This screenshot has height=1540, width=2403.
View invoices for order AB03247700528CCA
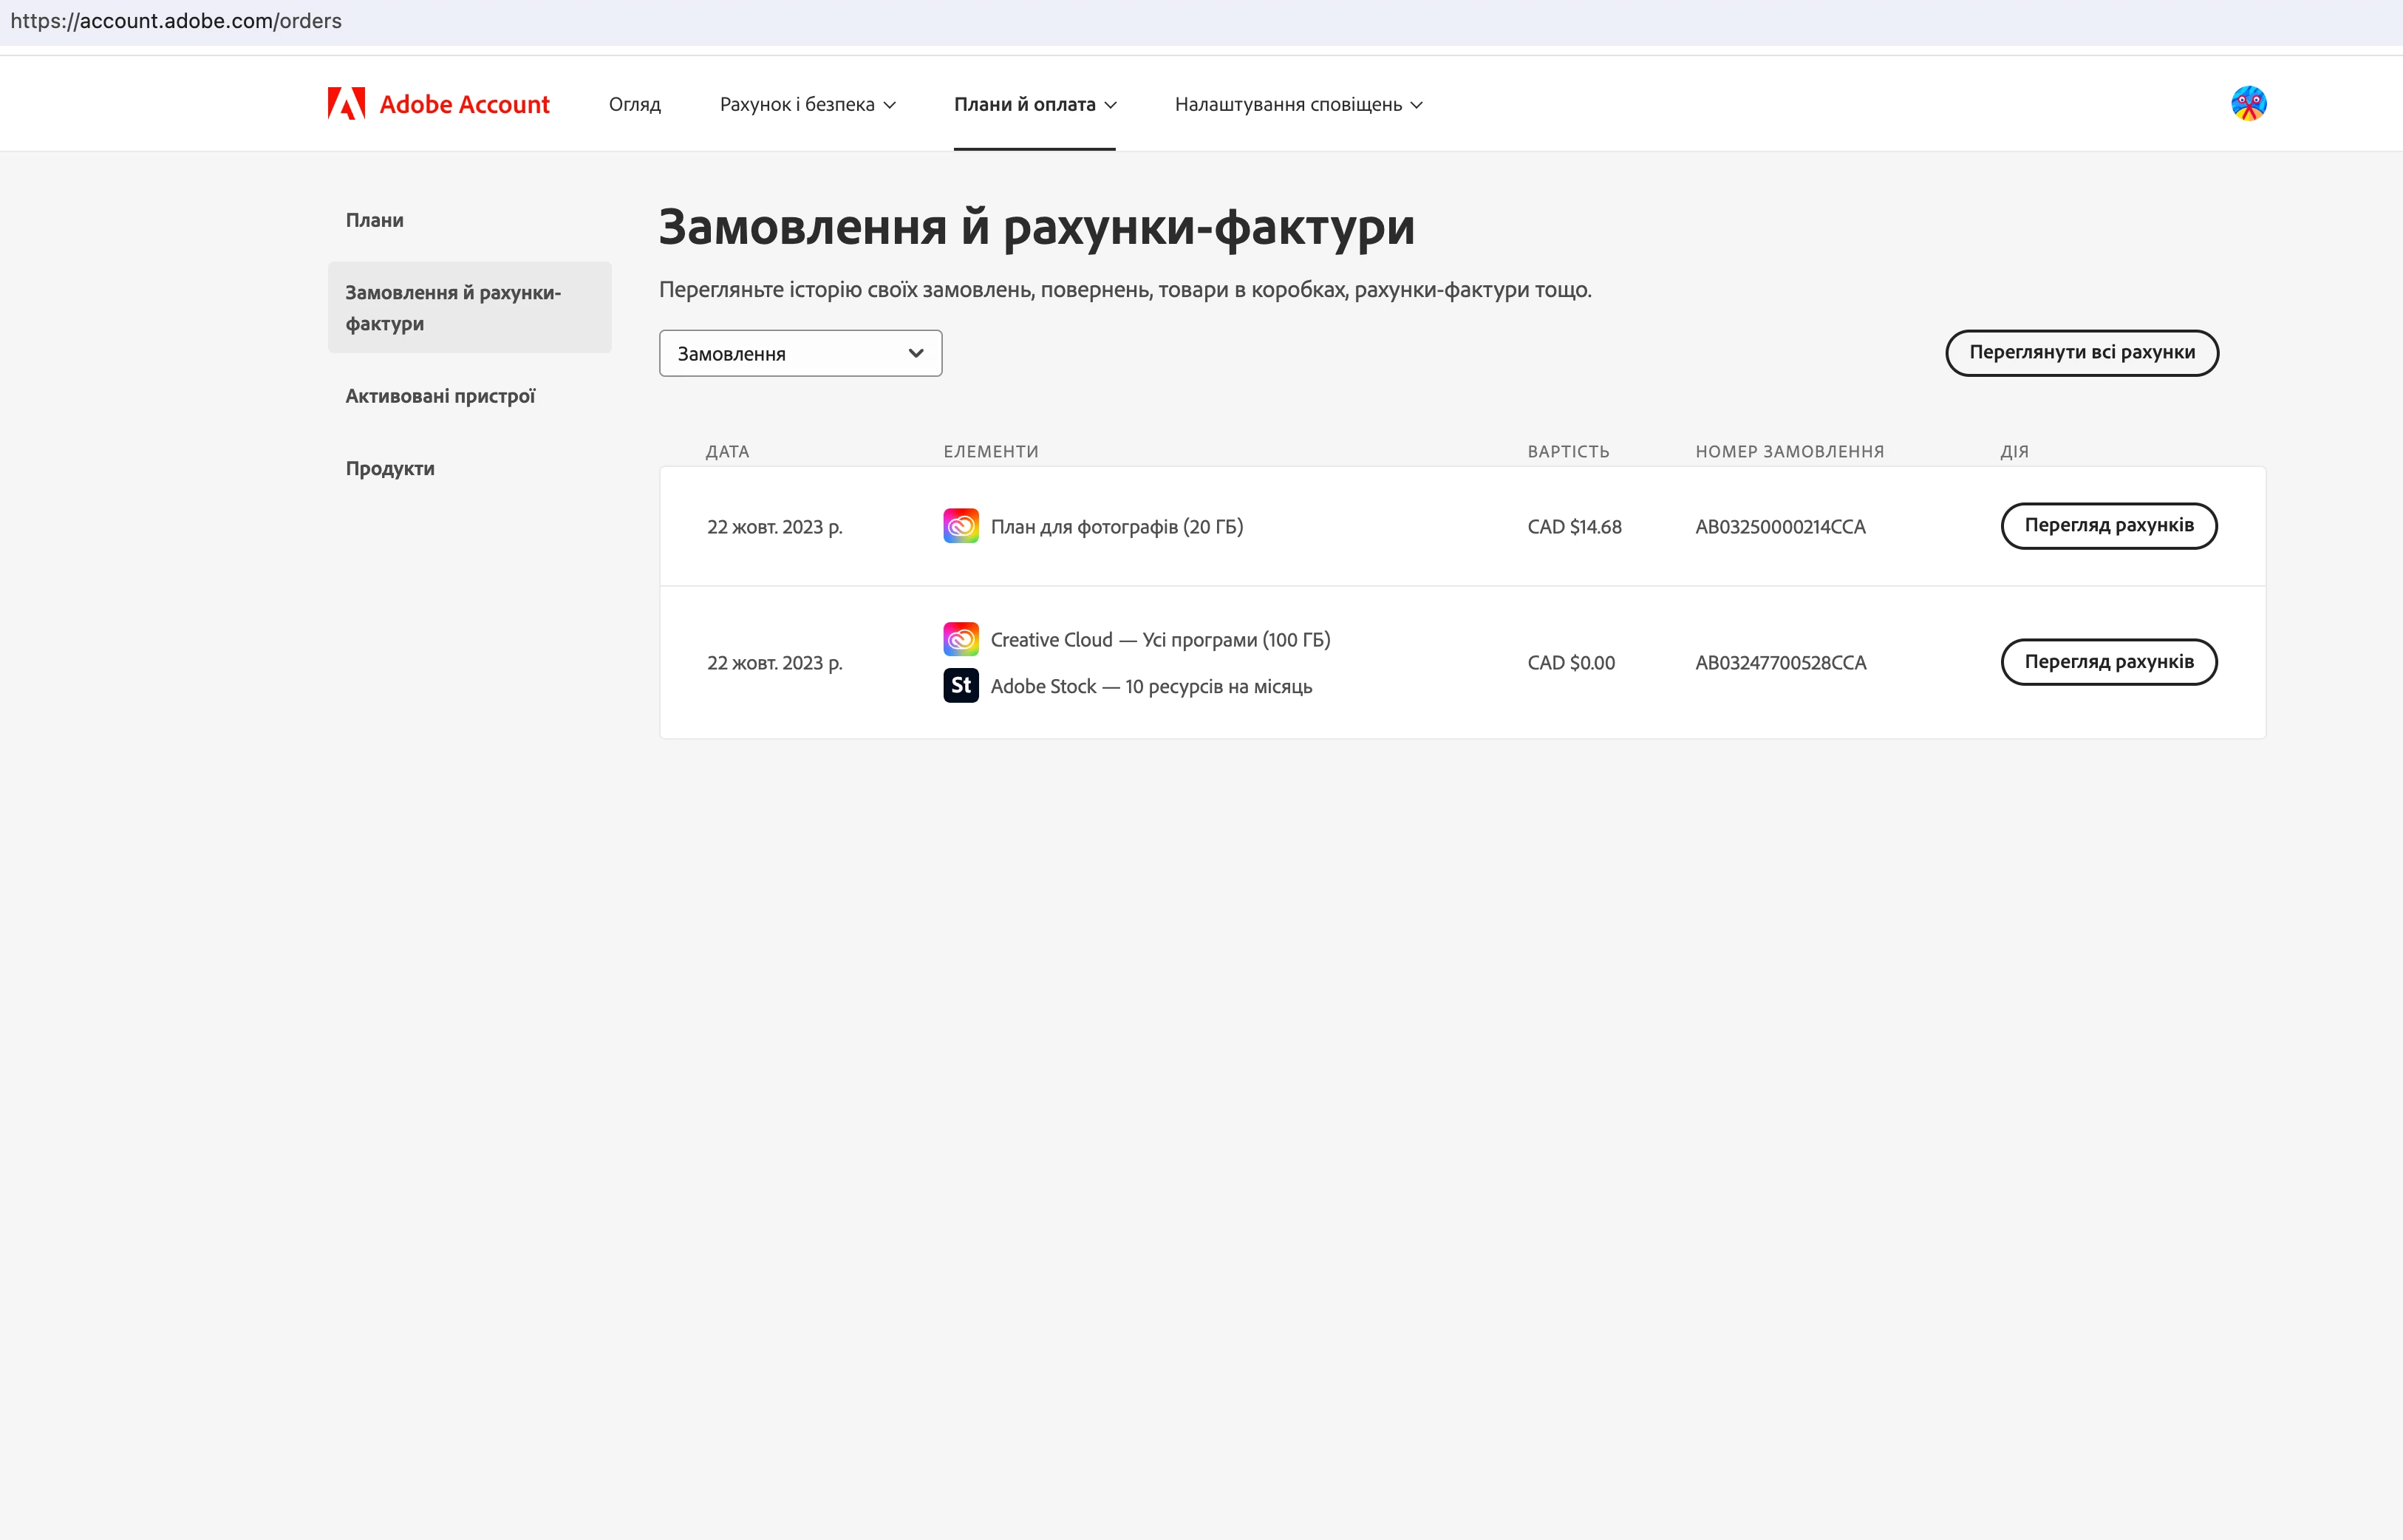point(2108,662)
